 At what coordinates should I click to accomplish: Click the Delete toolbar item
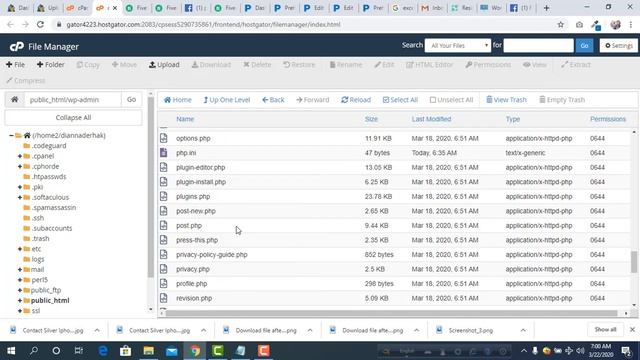(257, 64)
